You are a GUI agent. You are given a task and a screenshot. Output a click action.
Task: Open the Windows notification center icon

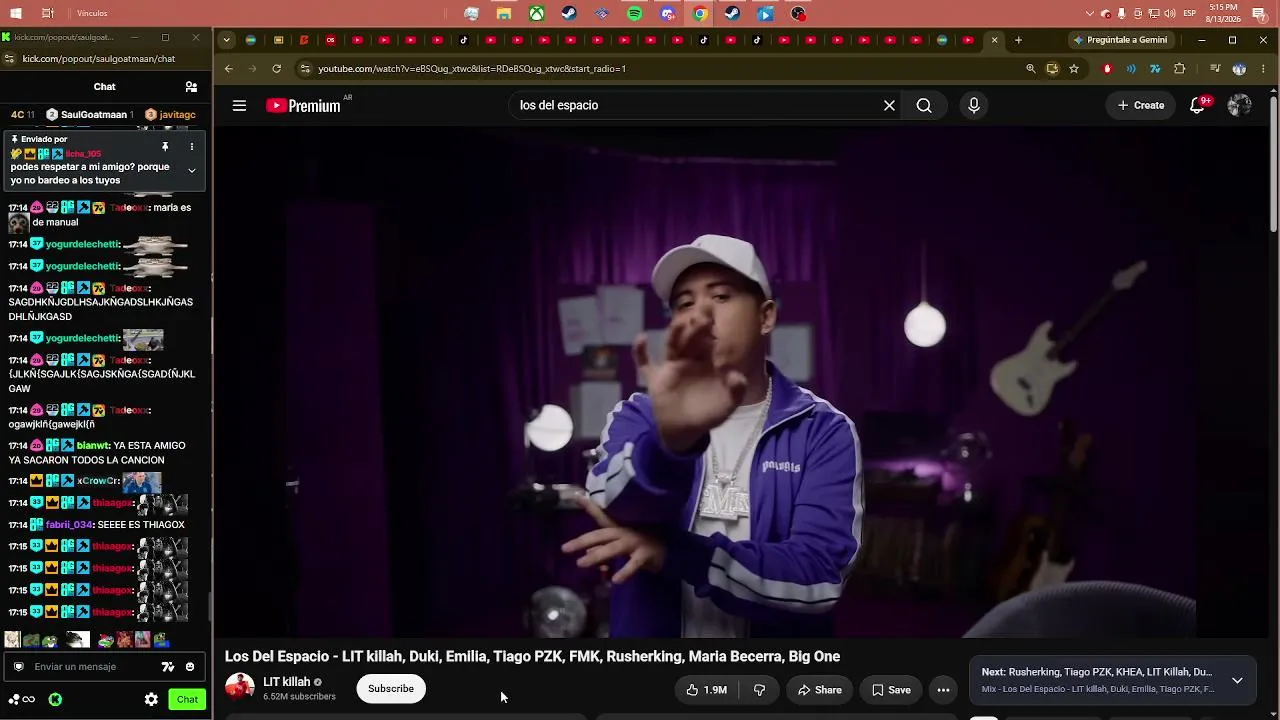pyautogui.click(x=1261, y=14)
